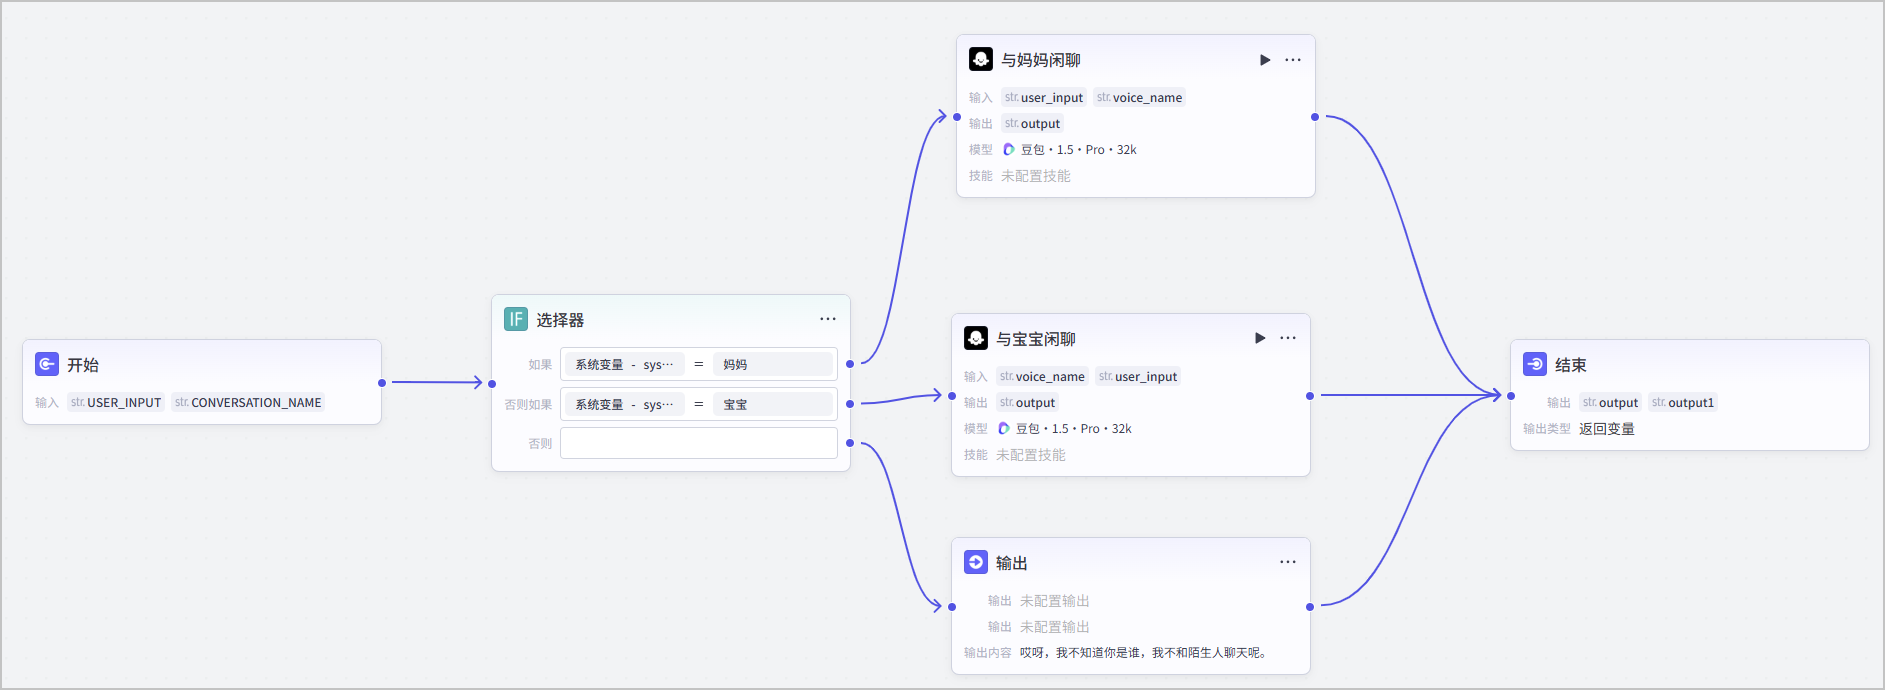Click the 结束 end node icon
The image size is (1885, 690).
[1535, 364]
